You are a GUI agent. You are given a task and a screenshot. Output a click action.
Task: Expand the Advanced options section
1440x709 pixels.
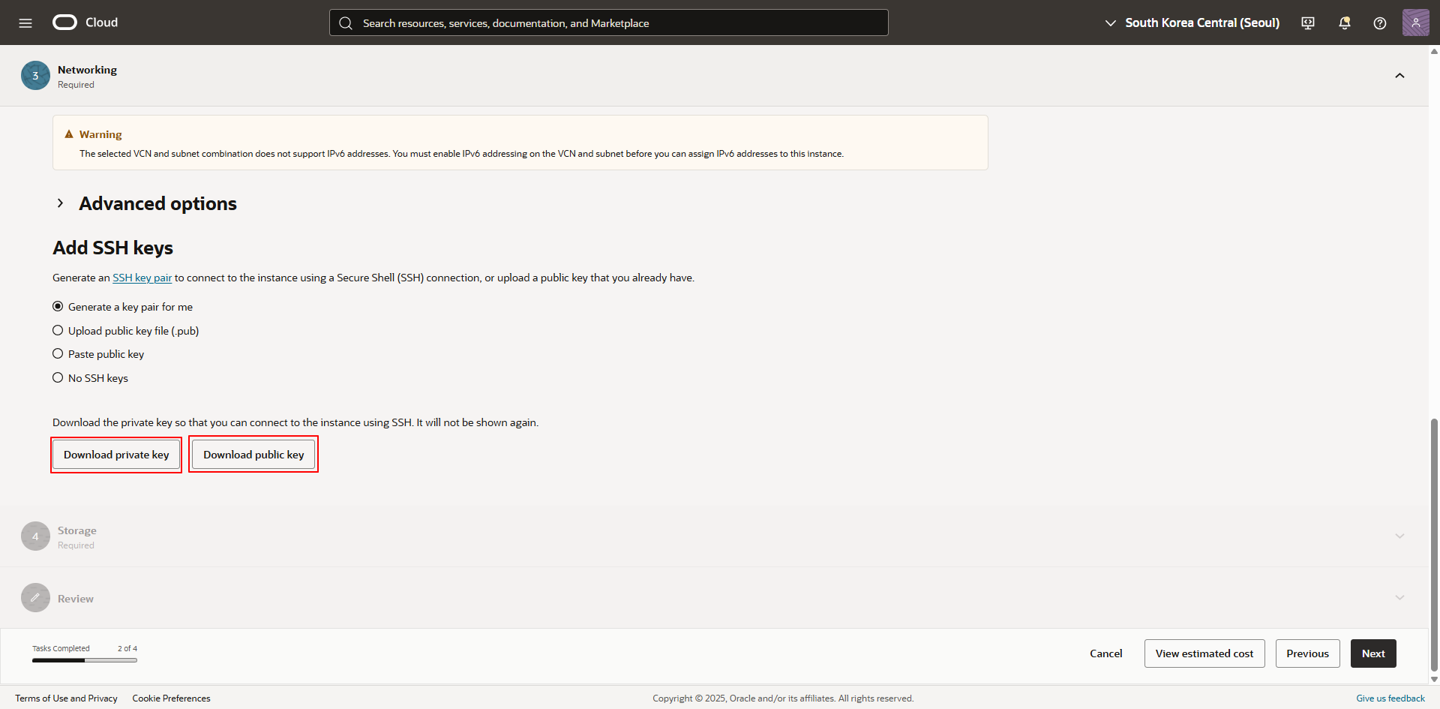tap(61, 204)
